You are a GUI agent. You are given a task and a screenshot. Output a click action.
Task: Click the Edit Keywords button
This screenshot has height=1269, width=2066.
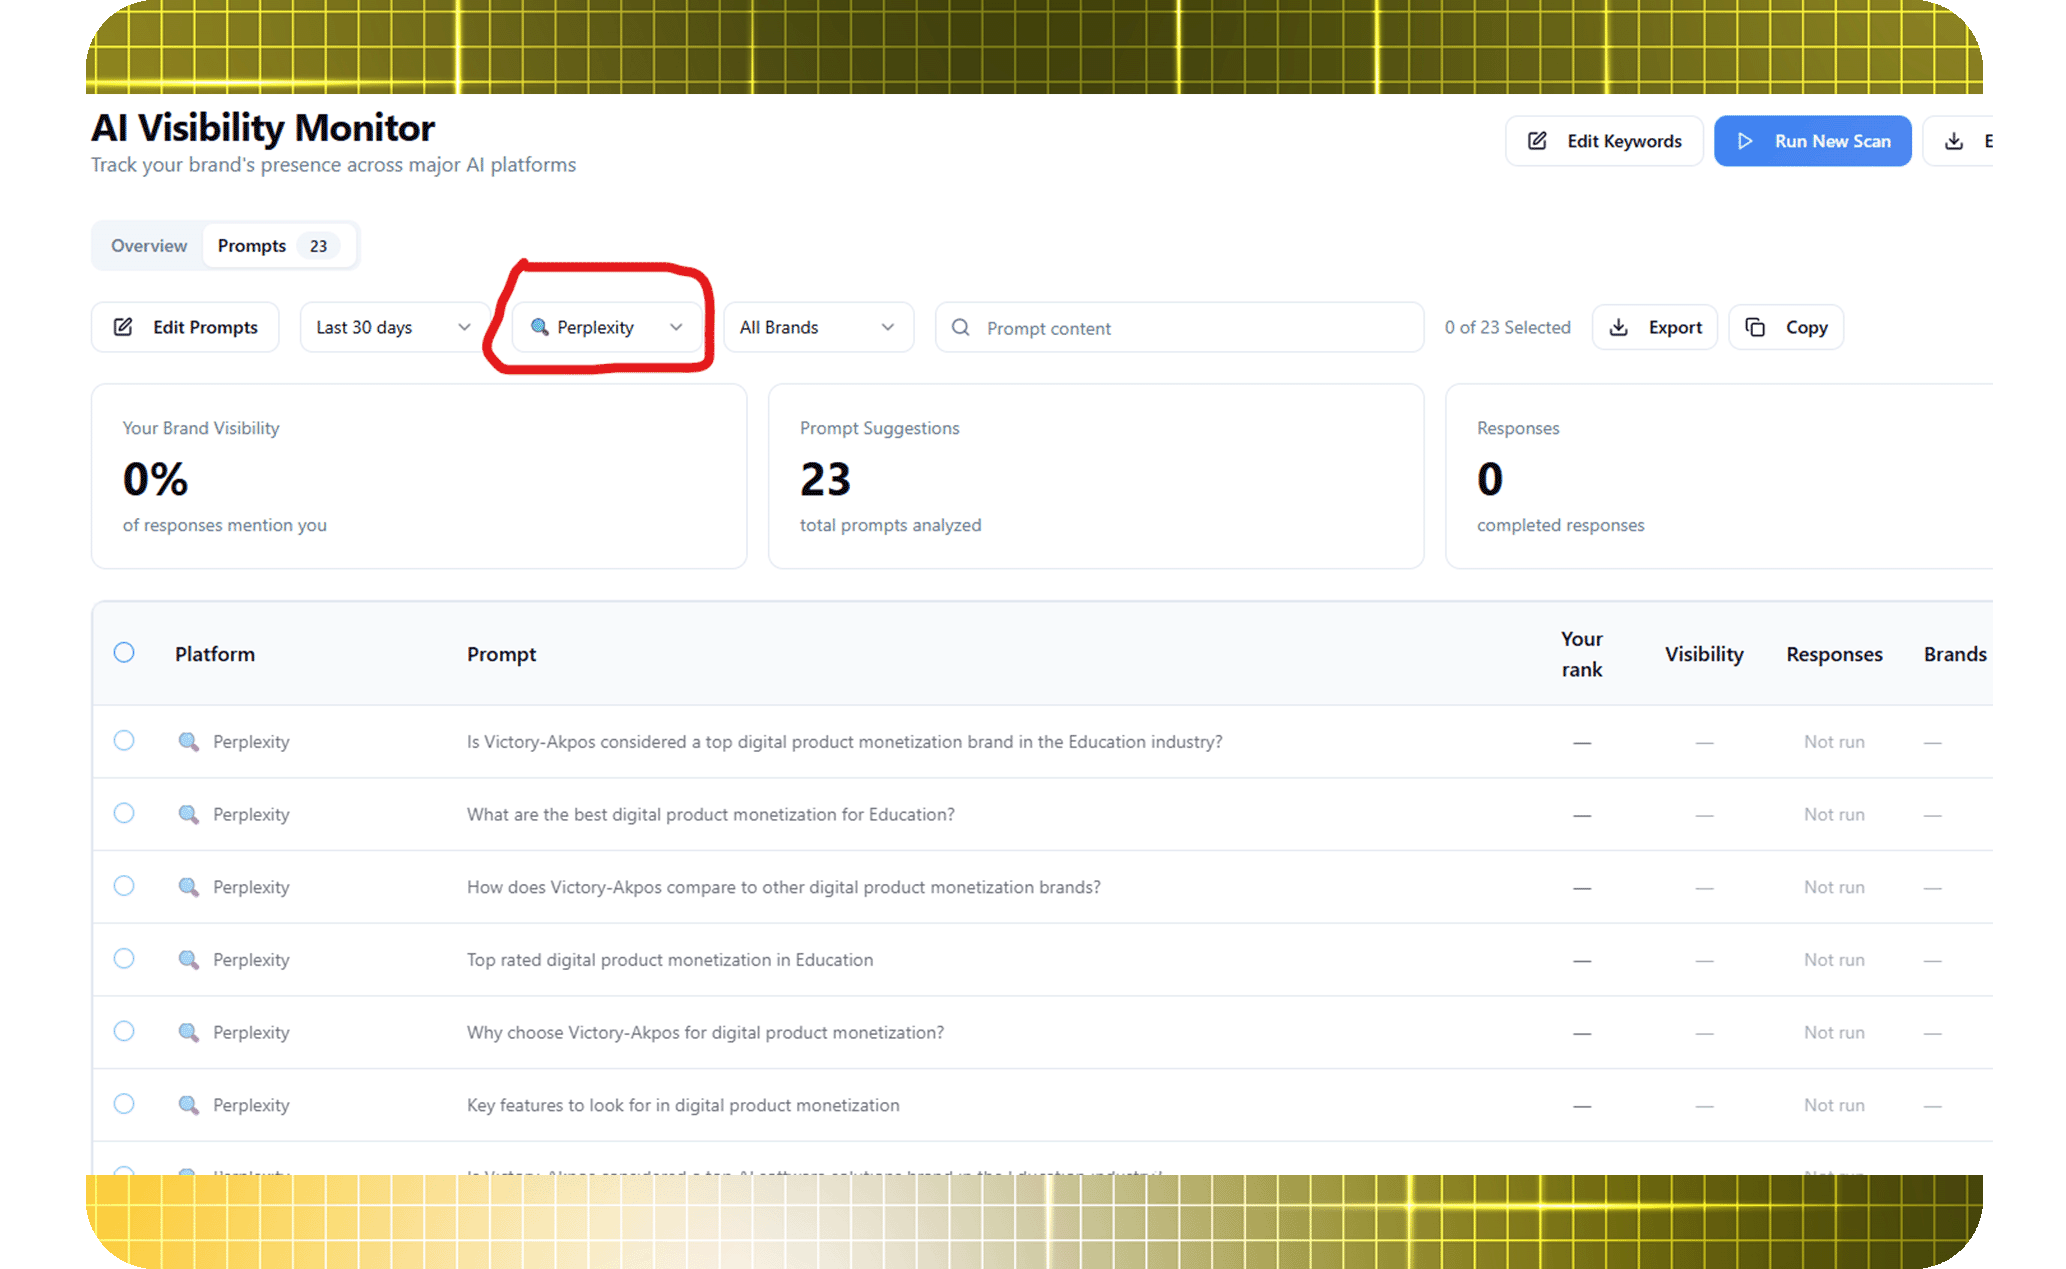[x=1604, y=141]
